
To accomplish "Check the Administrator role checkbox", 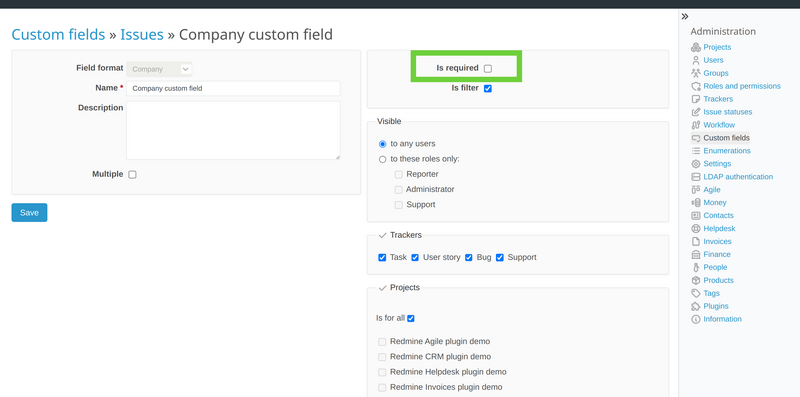I will click(398, 190).
